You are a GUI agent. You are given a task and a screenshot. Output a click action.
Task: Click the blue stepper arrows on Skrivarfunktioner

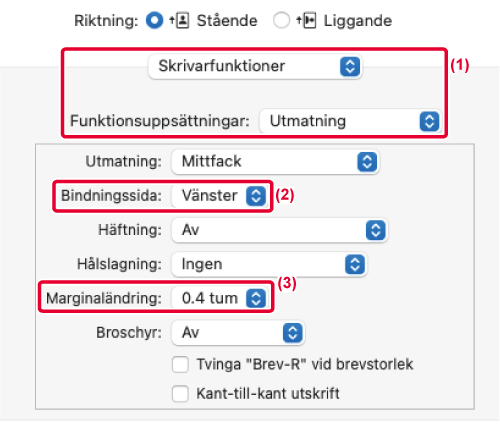click(x=350, y=66)
